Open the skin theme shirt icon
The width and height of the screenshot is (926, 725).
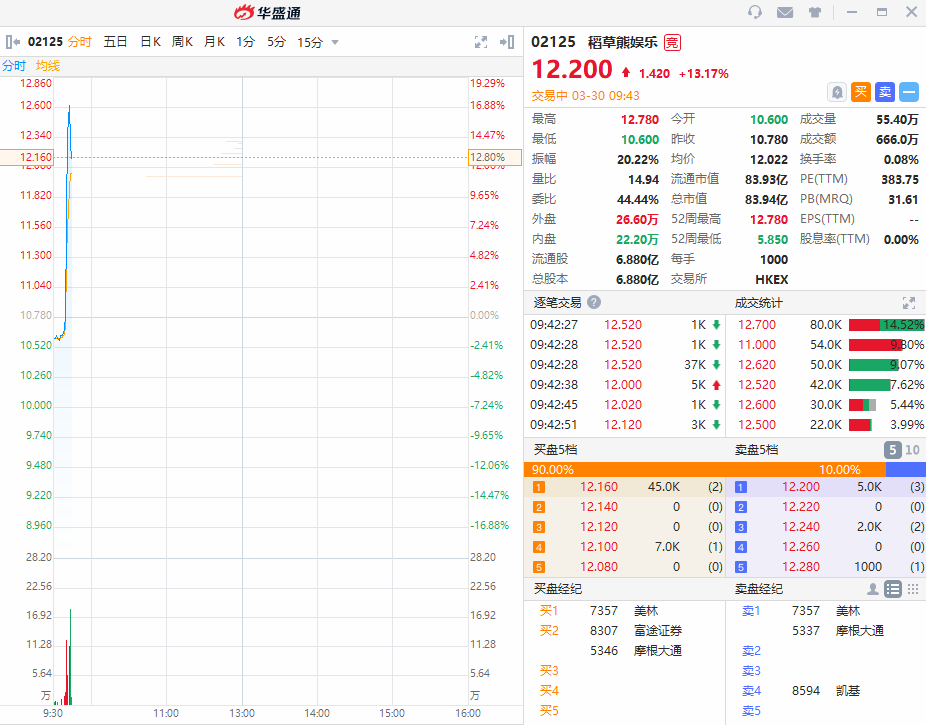click(x=814, y=12)
